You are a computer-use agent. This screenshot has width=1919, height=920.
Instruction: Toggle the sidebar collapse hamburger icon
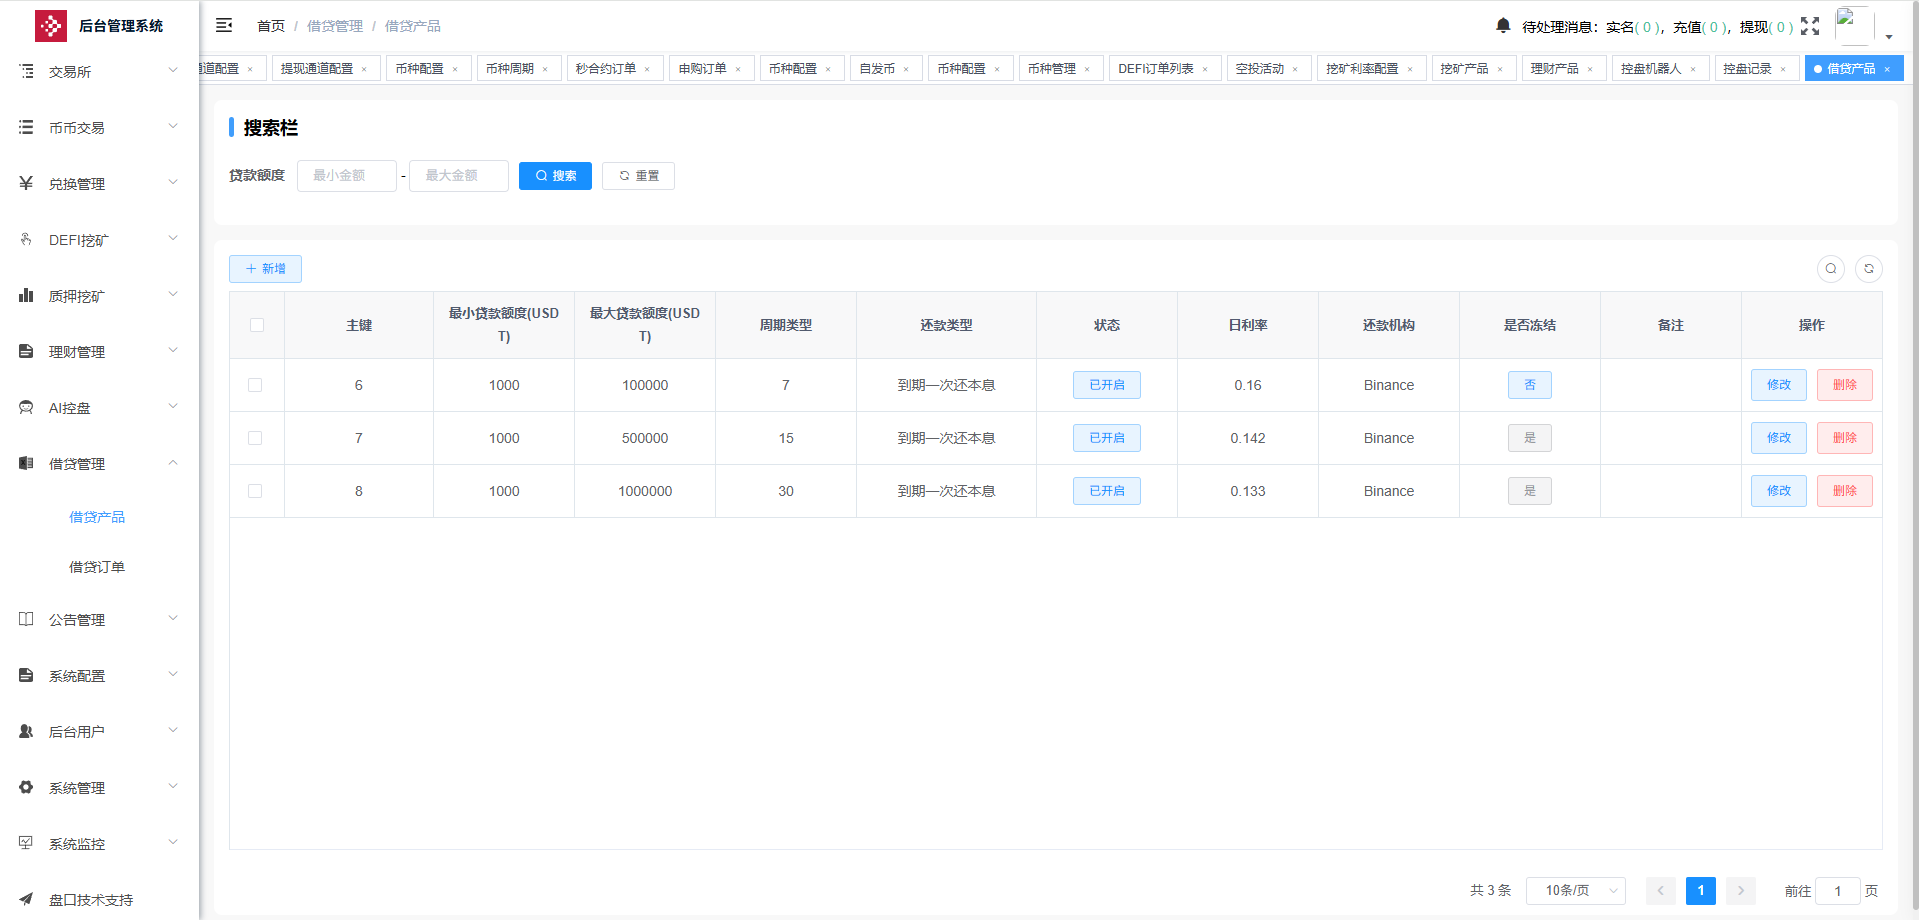[x=224, y=25]
